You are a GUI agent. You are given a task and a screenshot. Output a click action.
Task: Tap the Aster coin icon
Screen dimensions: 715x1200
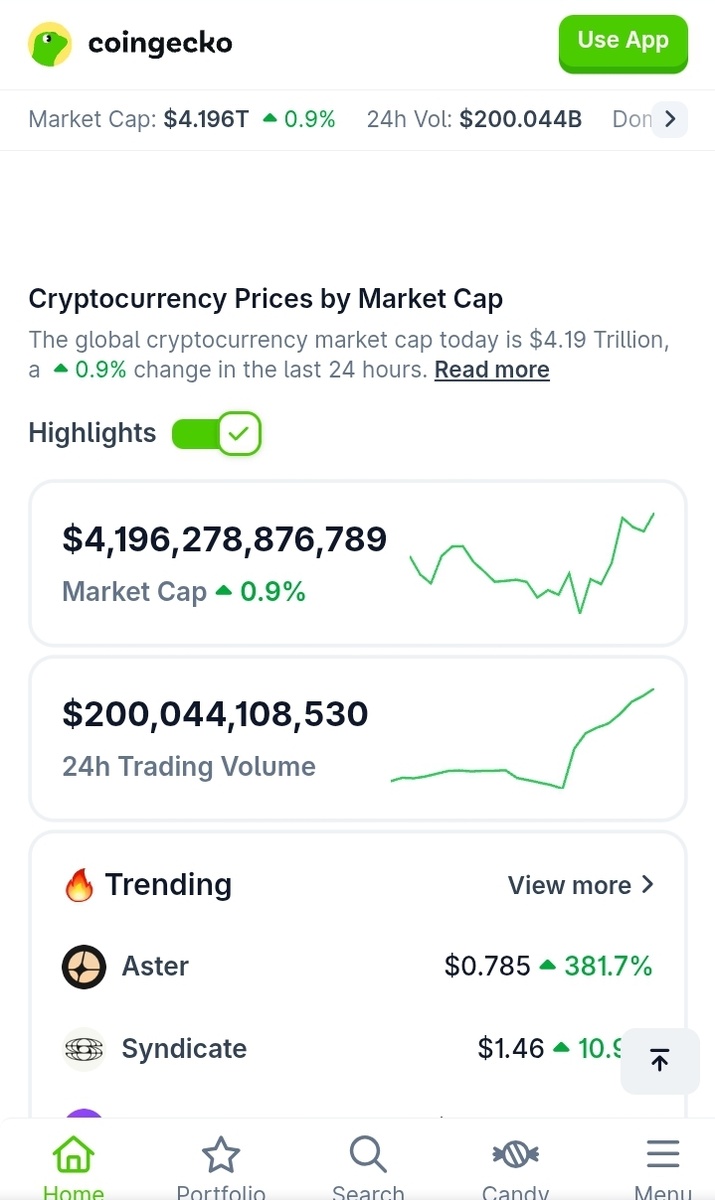(84, 967)
